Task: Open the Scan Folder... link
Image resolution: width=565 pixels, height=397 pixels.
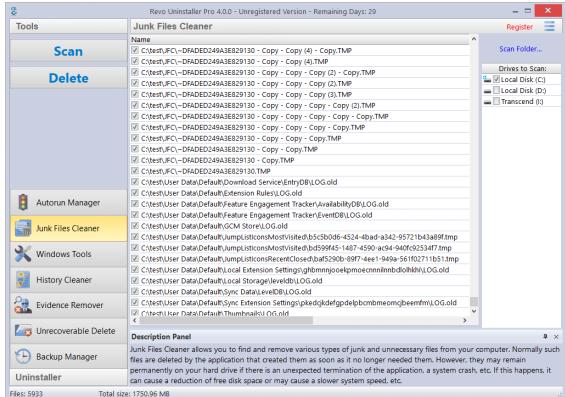Action: click(x=520, y=49)
